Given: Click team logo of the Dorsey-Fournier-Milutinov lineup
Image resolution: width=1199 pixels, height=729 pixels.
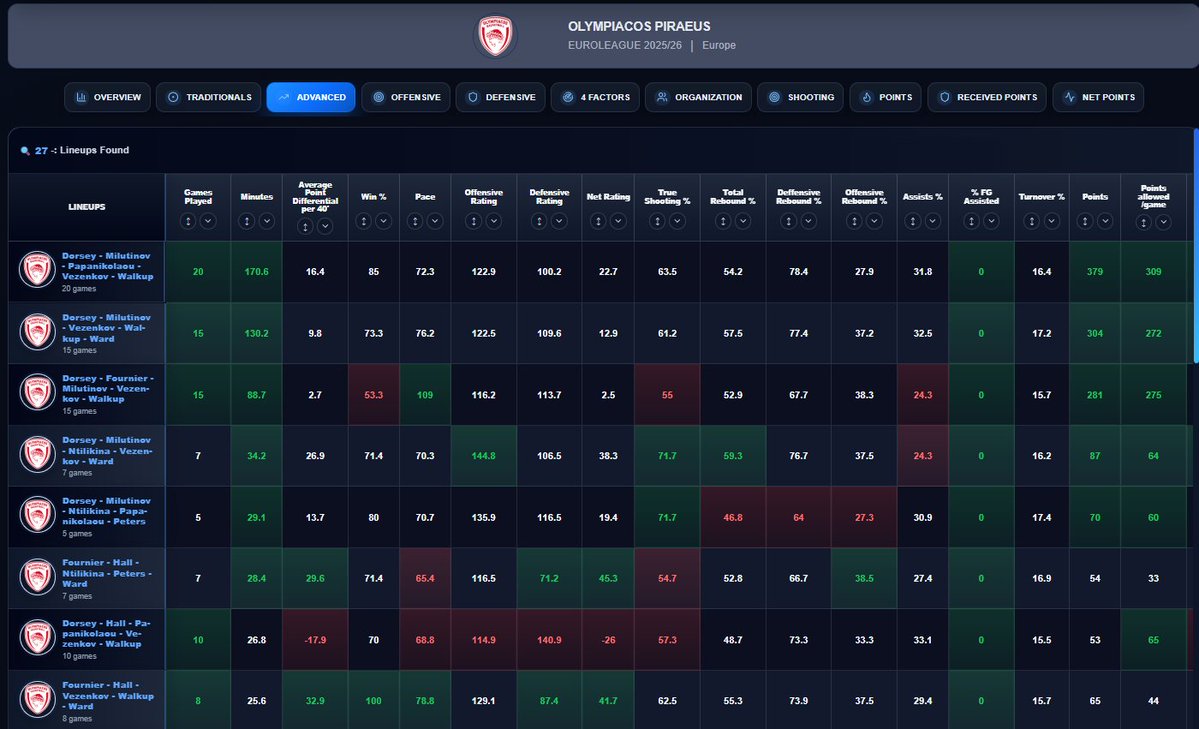Looking at the screenshot, I should coord(37,392).
